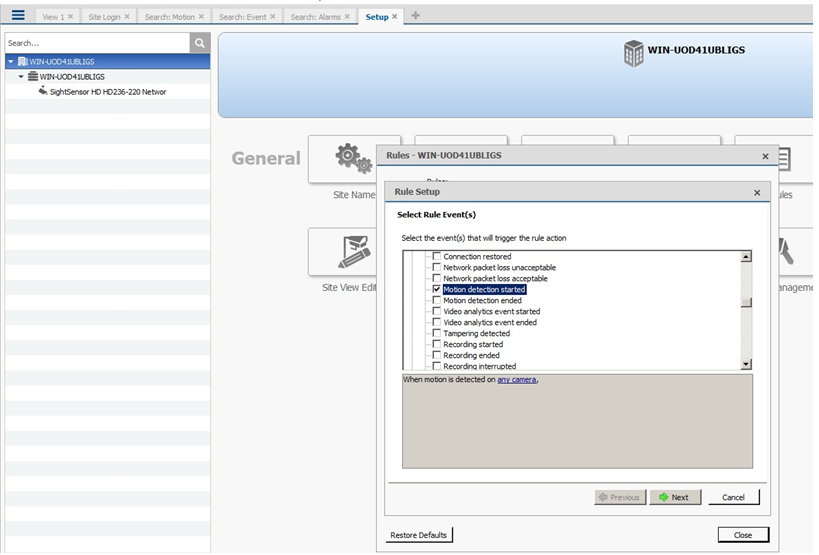Image resolution: width=819 pixels, height=555 pixels.
Task: Close the Rule Setup dialog
Action: pos(757,193)
